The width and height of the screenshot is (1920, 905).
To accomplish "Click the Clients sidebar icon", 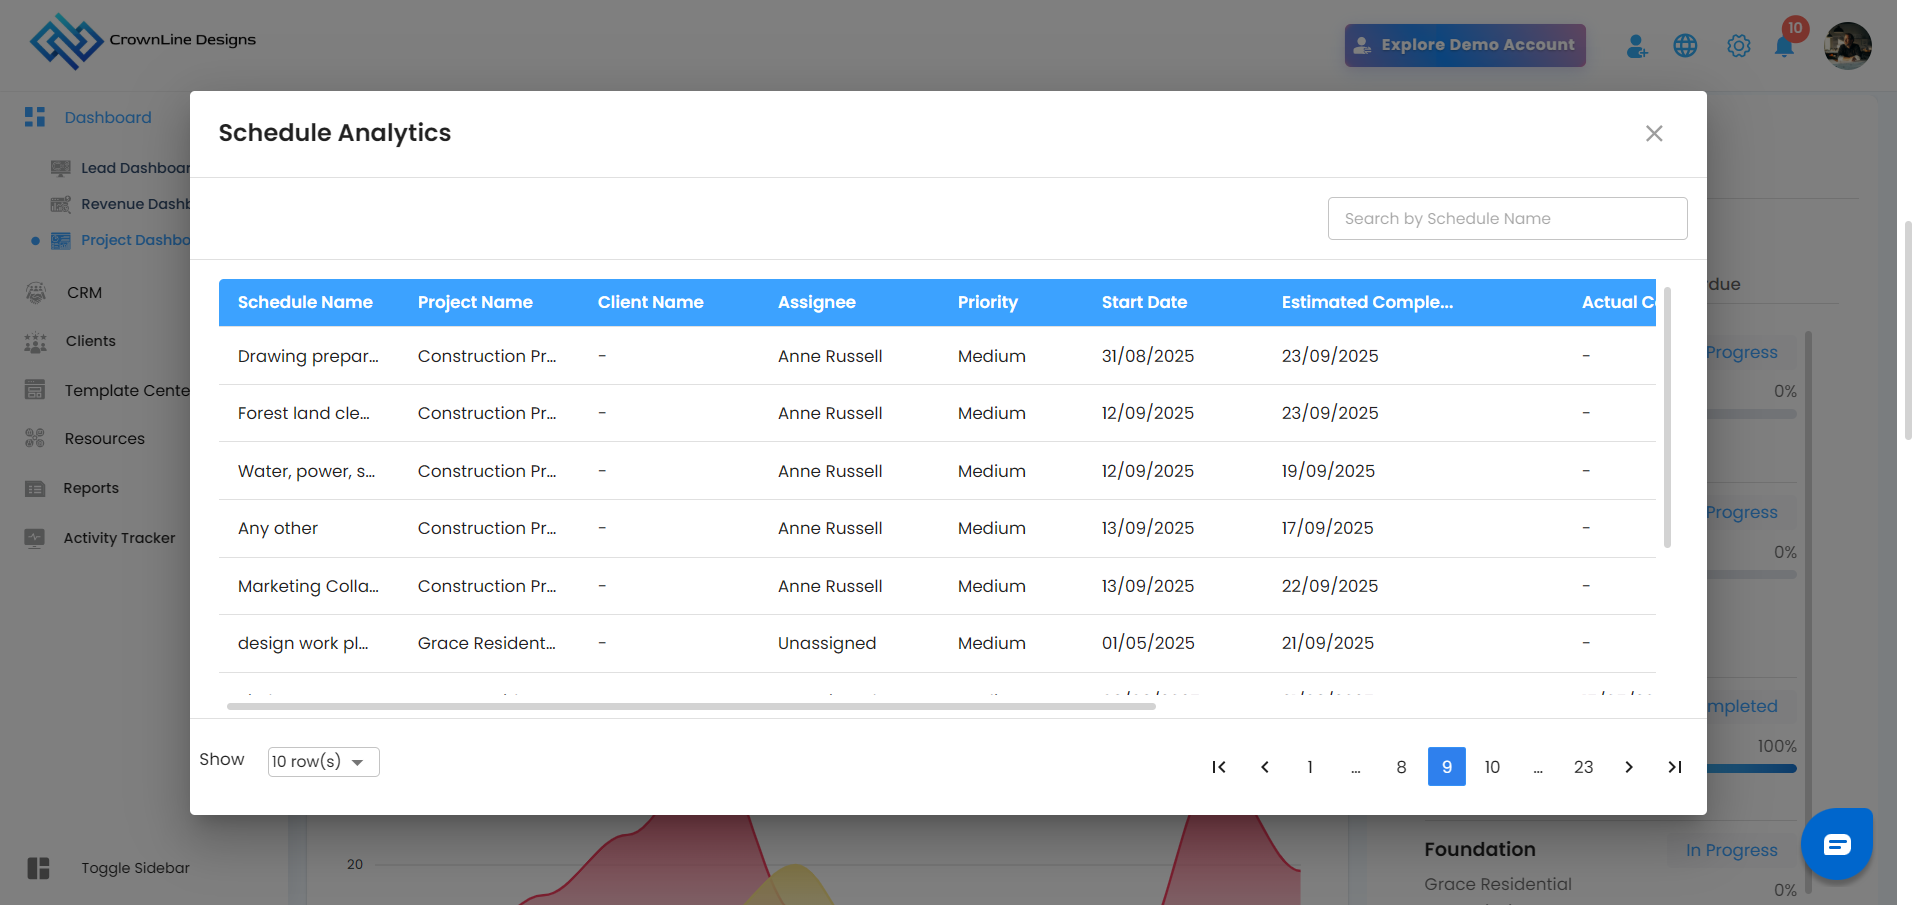I will [x=36, y=342].
